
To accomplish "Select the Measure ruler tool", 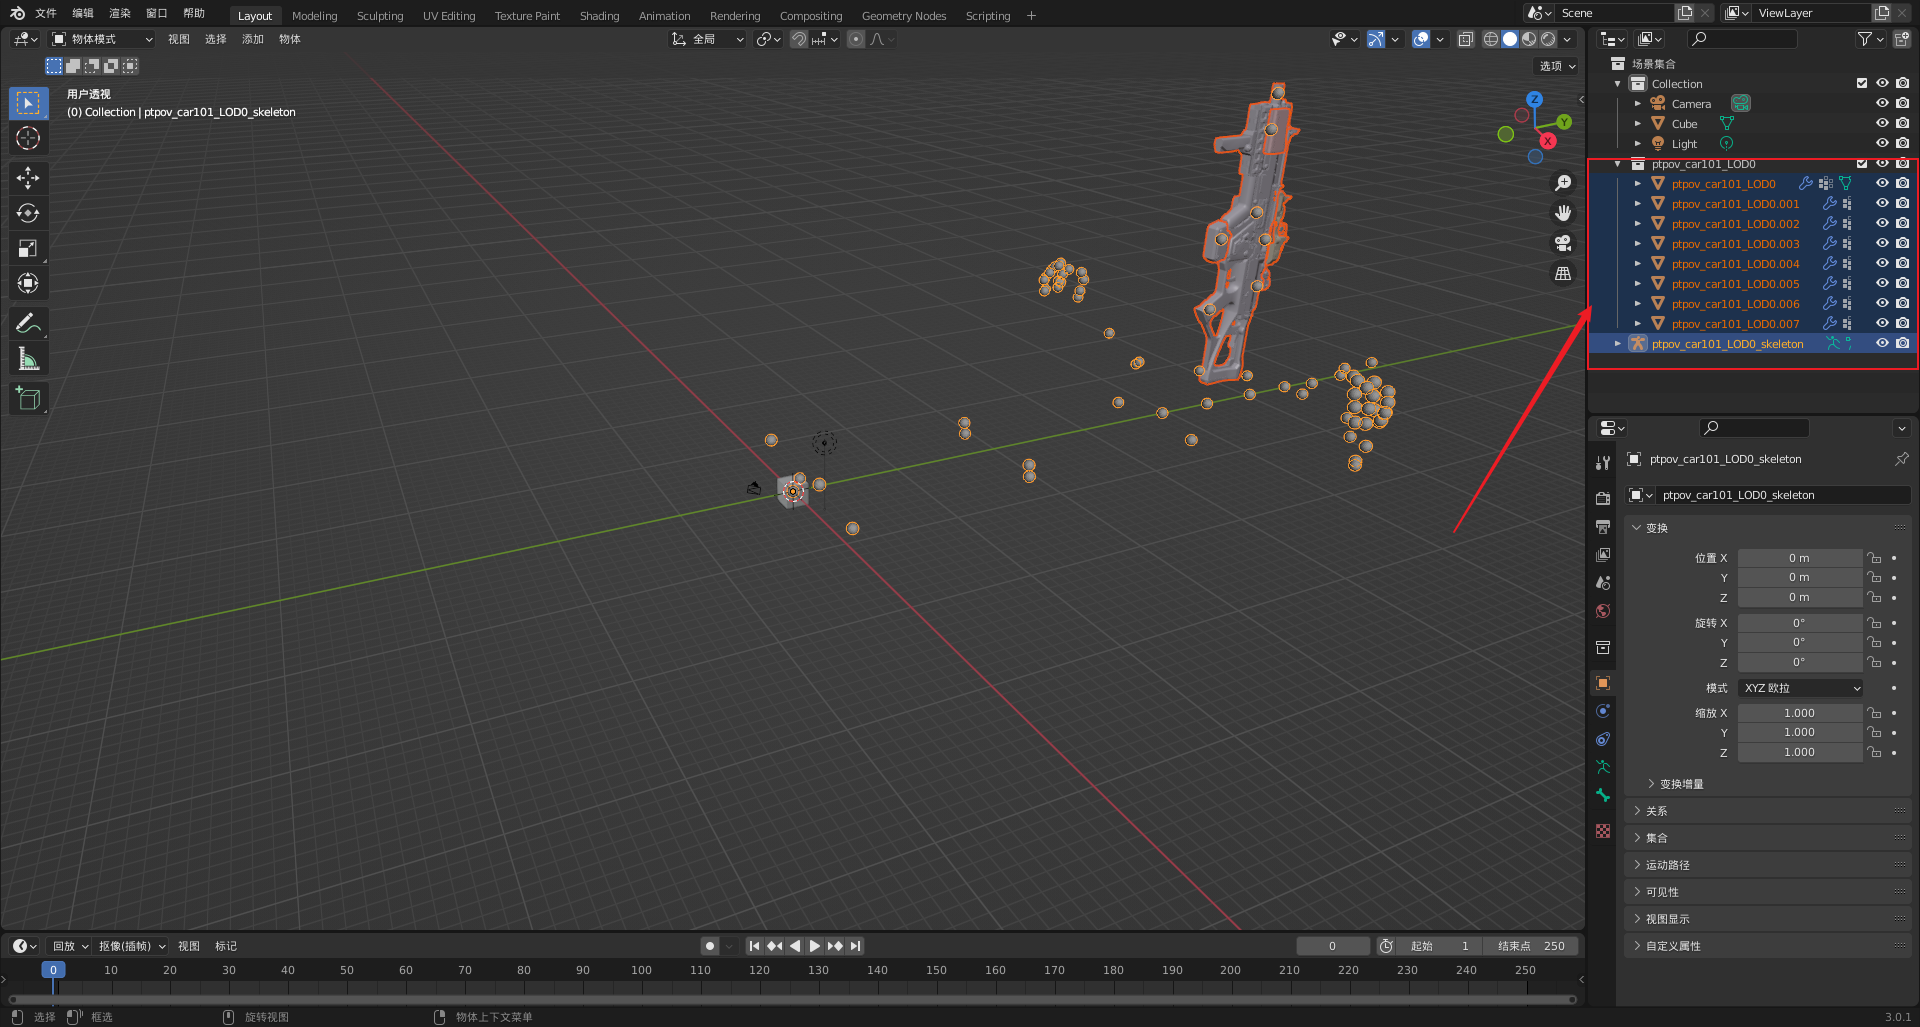I will click(x=28, y=359).
